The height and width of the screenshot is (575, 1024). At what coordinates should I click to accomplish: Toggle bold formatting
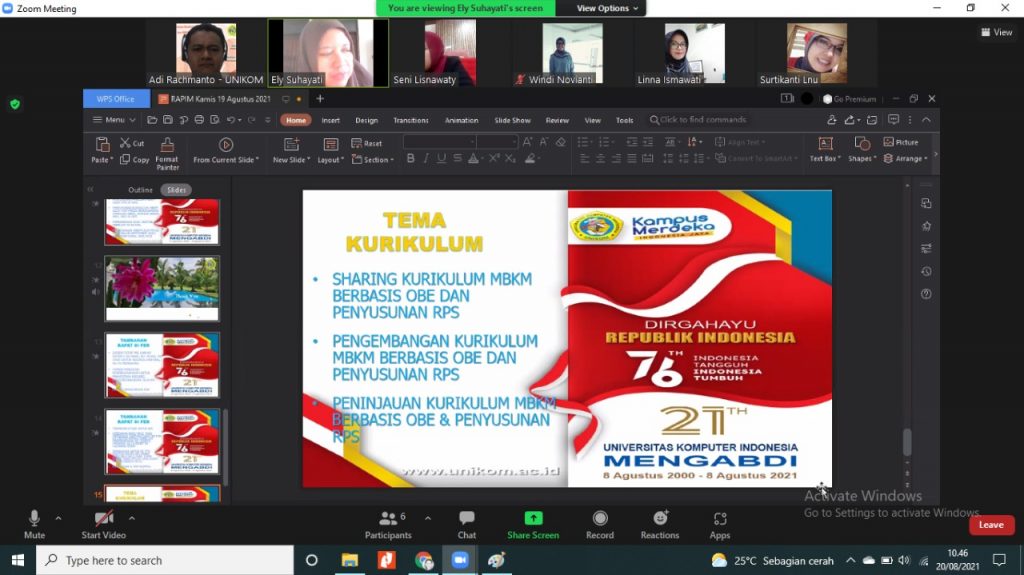410,158
